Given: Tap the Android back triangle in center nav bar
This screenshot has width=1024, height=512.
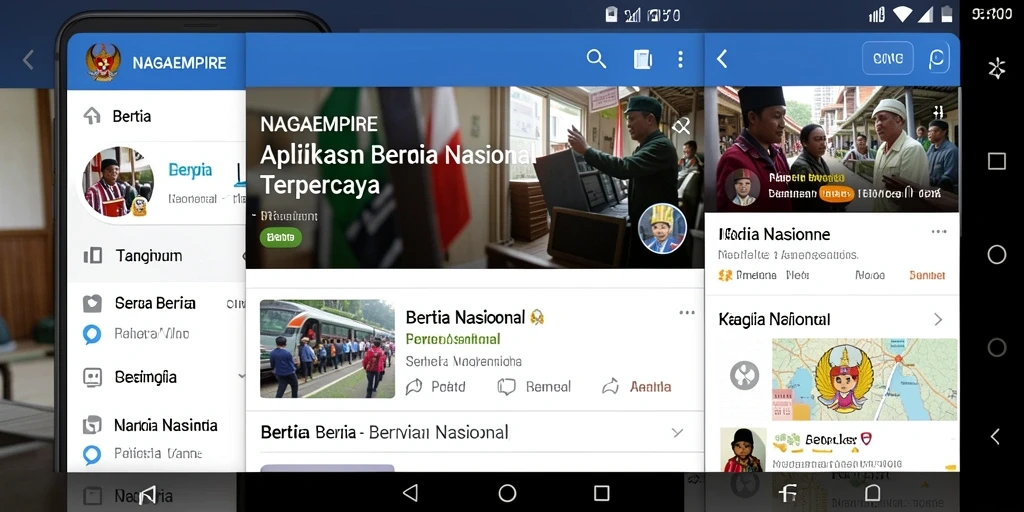Looking at the screenshot, I should 410,492.
